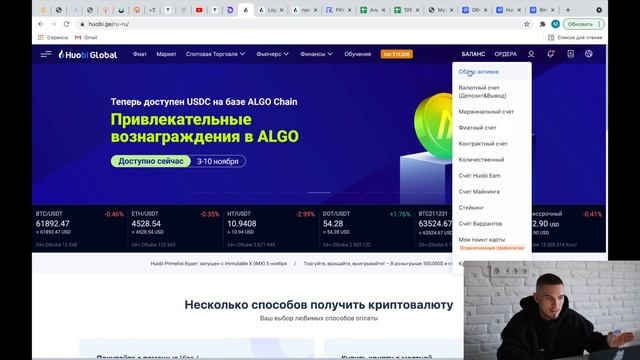Viewport: 640px width, 360px height.
Task: Bookmark the page with the star icon
Action: click(x=527, y=24)
